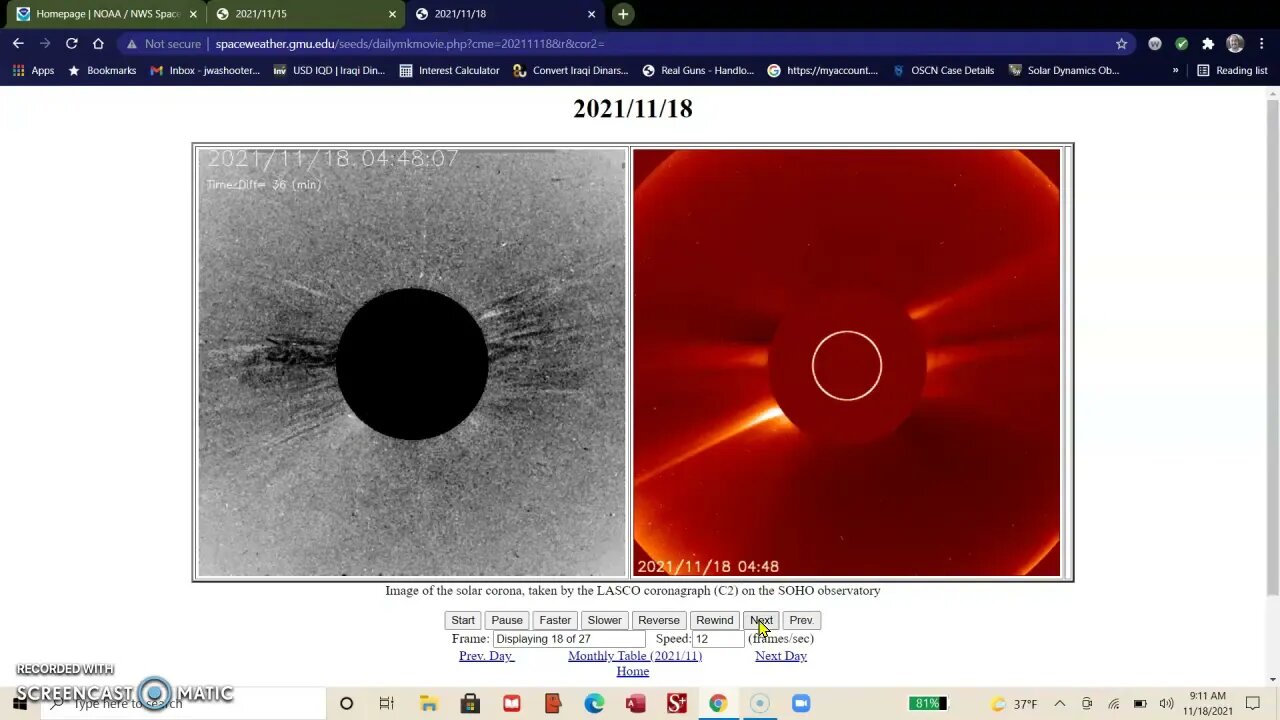Click the Reverse button
Image resolution: width=1280 pixels, height=720 pixels.
pyautogui.click(x=658, y=620)
